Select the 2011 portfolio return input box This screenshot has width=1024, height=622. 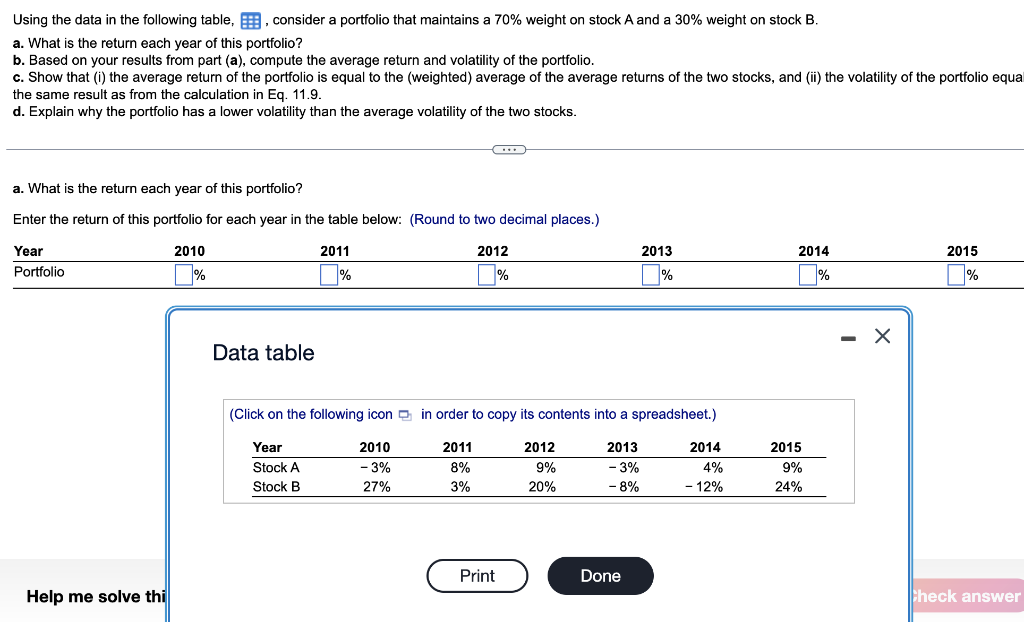coord(328,273)
